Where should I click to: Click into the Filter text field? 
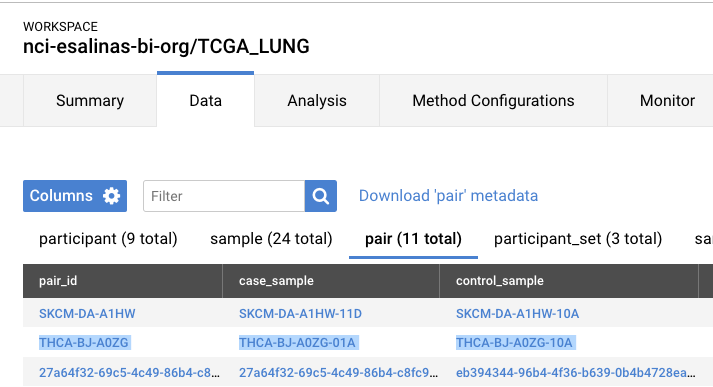point(224,196)
